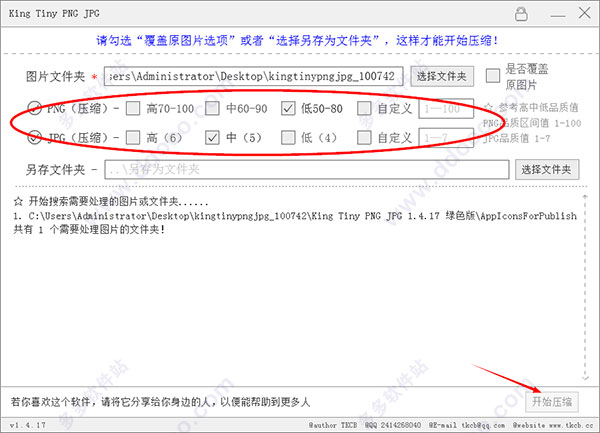Check PNG 中60-90 quality
This screenshot has width=600, height=433.
pyautogui.click(x=212, y=109)
